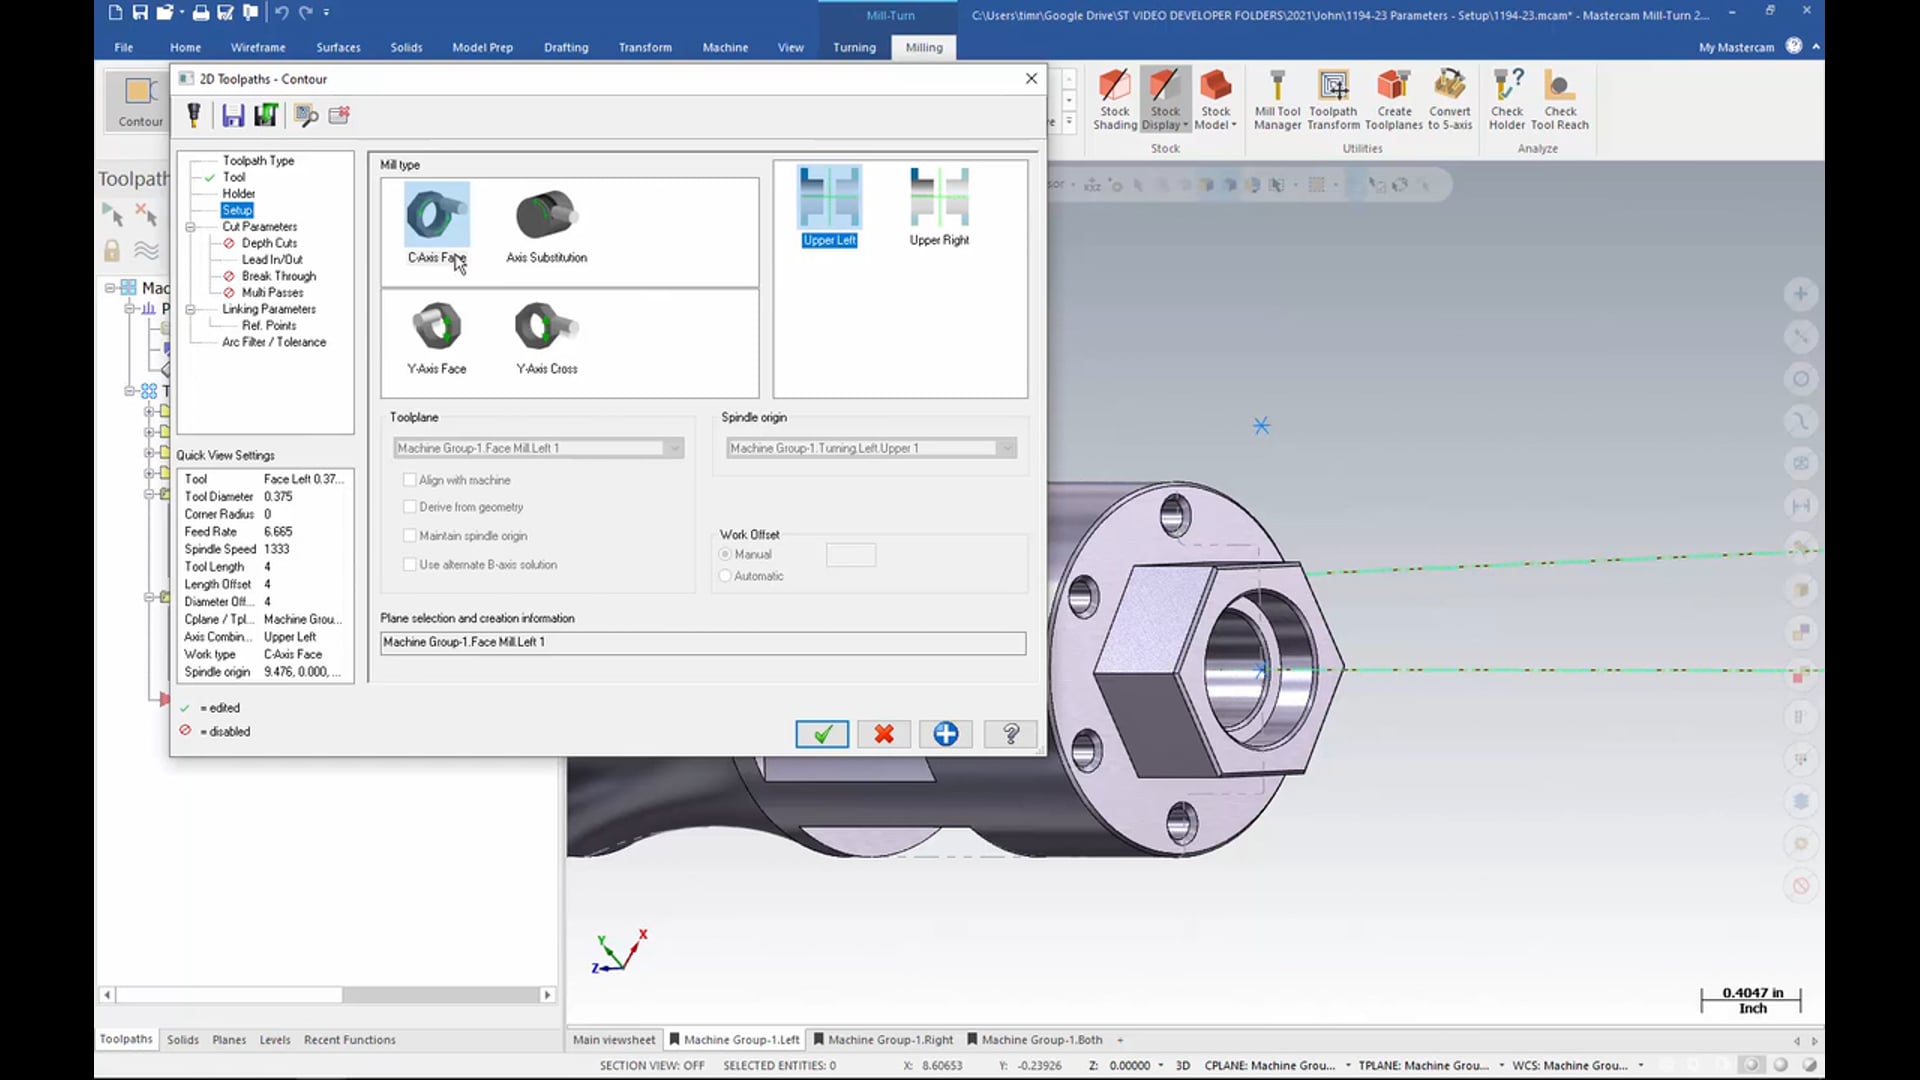Click the Toolpaths scrollbar right arrow
The height and width of the screenshot is (1080, 1920).
click(x=547, y=995)
